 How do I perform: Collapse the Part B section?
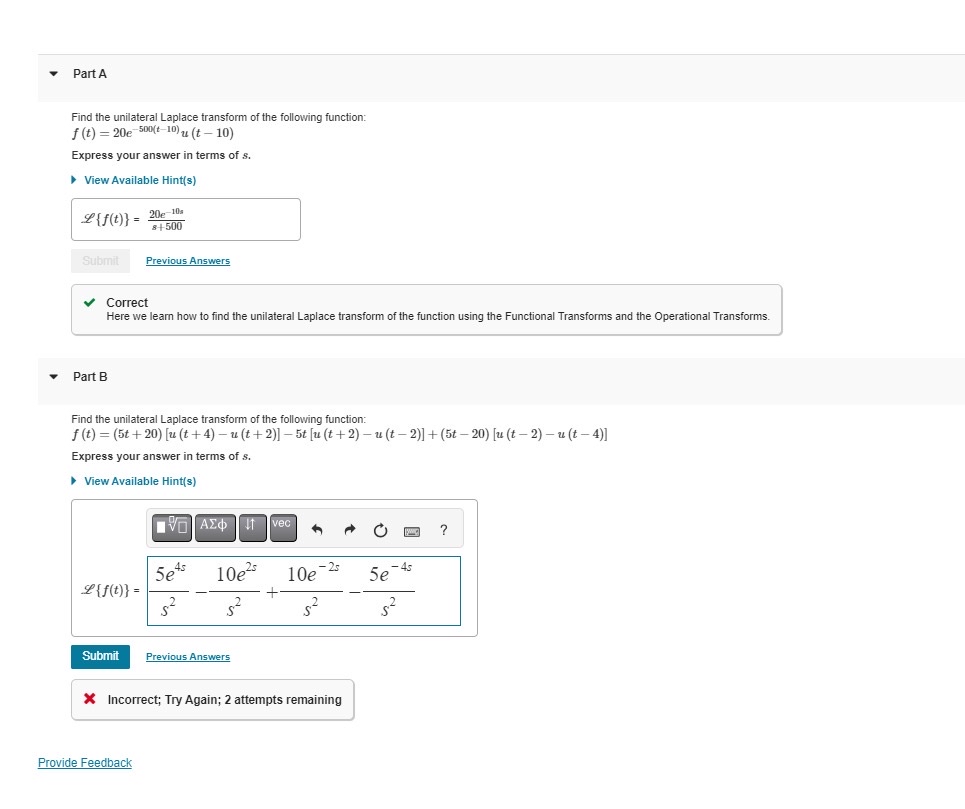click(52, 377)
